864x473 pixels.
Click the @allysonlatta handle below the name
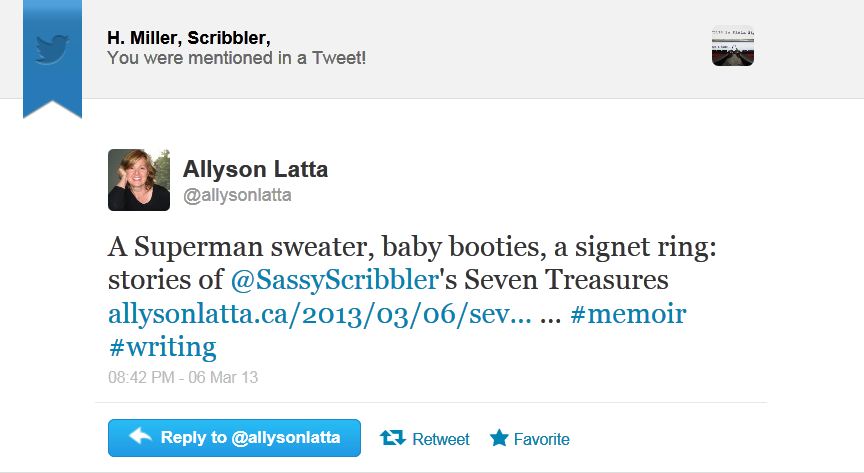237,196
